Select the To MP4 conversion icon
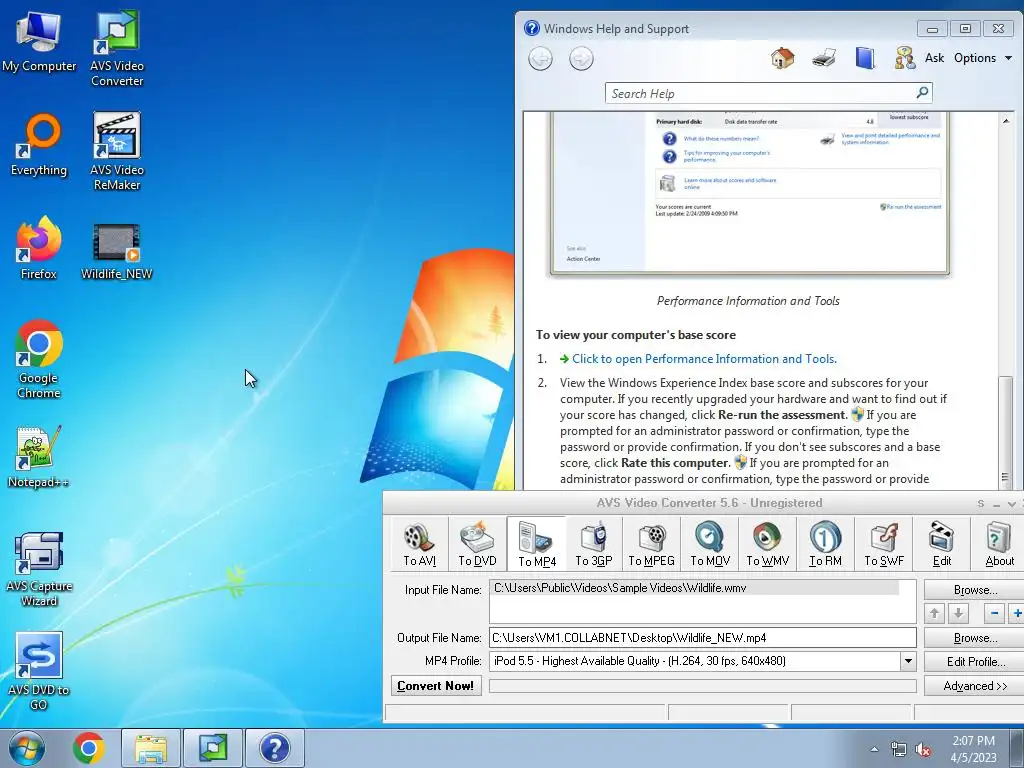Viewport: 1024px width, 768px height. pyautogui.click(x=537, y=544)
